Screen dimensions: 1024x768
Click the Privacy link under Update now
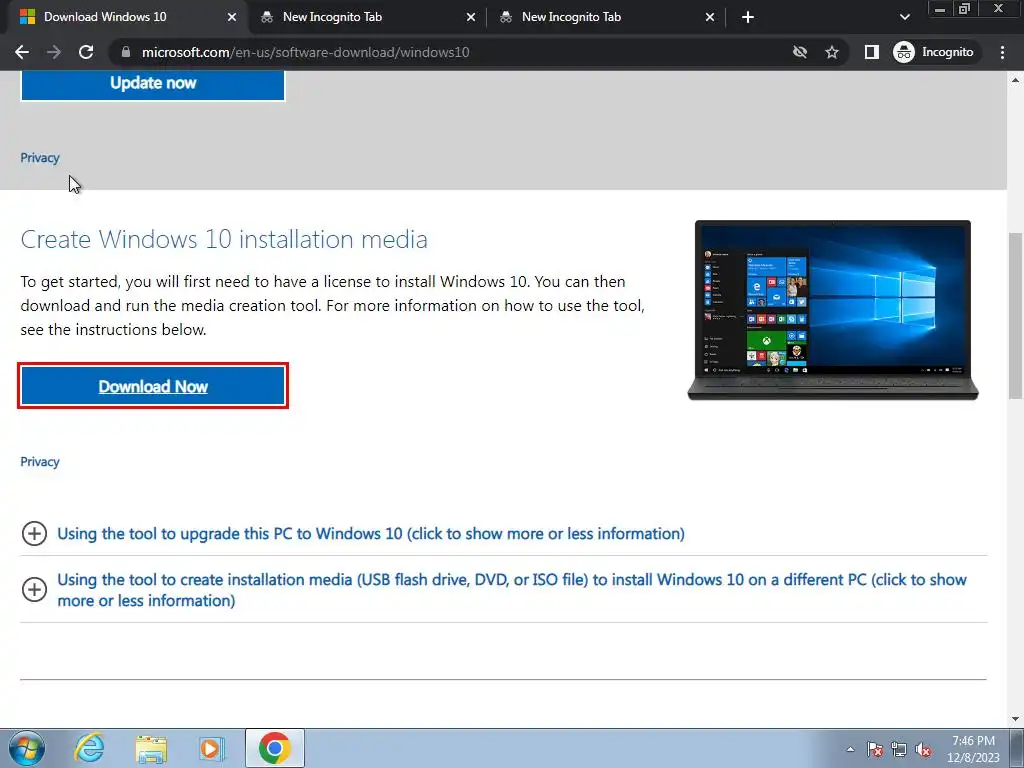[40, 158]
